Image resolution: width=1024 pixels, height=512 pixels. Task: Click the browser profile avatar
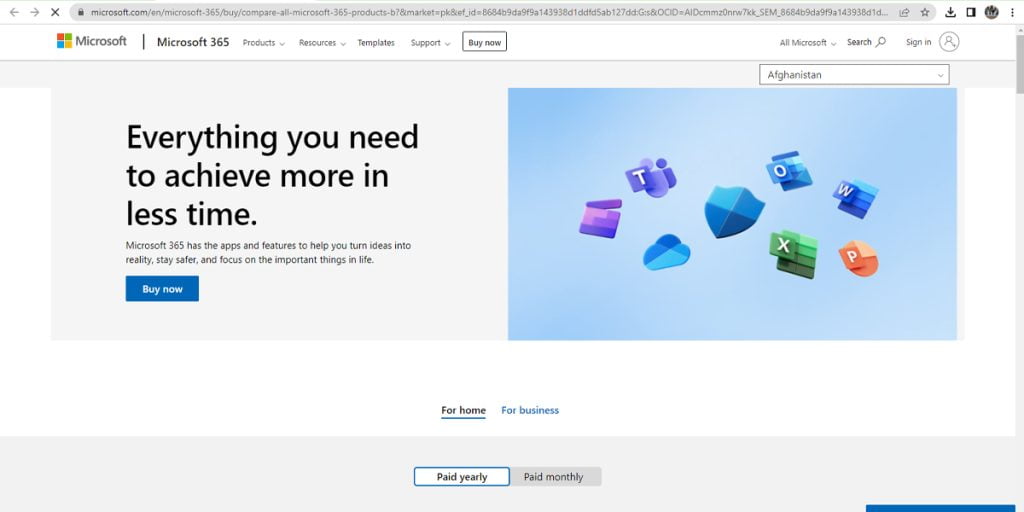tap(991, 12)
